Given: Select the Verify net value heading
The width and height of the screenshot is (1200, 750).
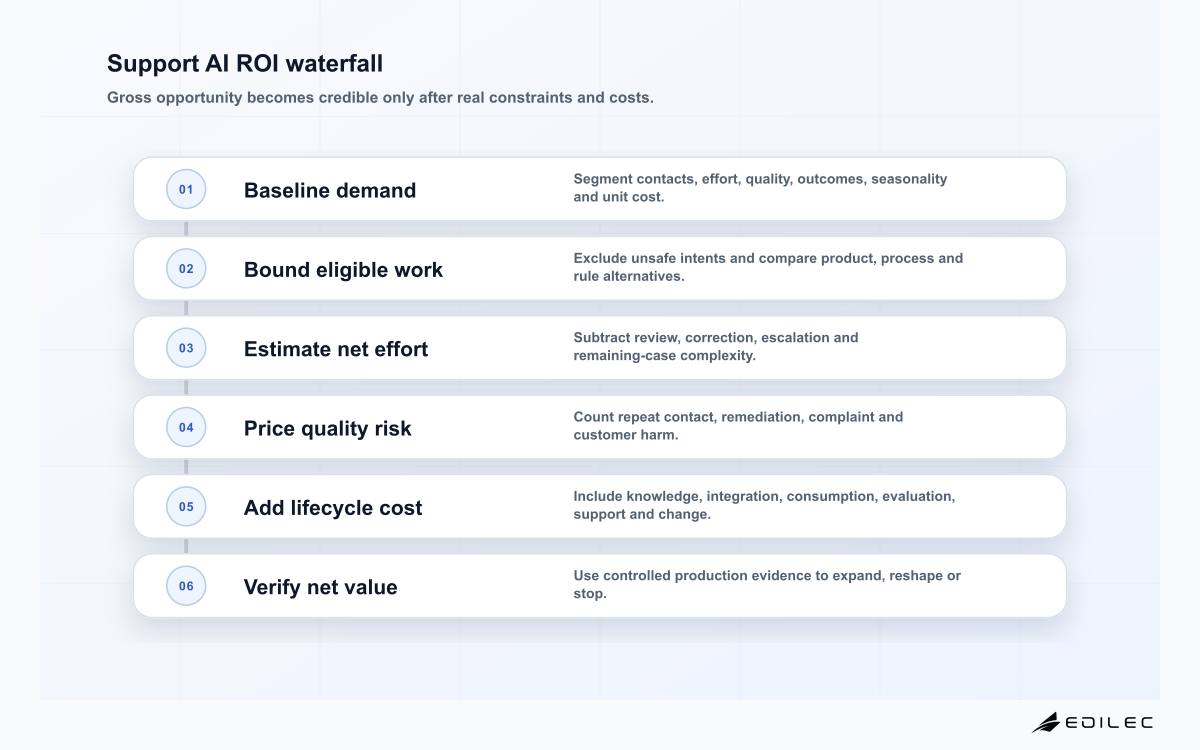Looking at the screenshot, I should pos(321,587).
